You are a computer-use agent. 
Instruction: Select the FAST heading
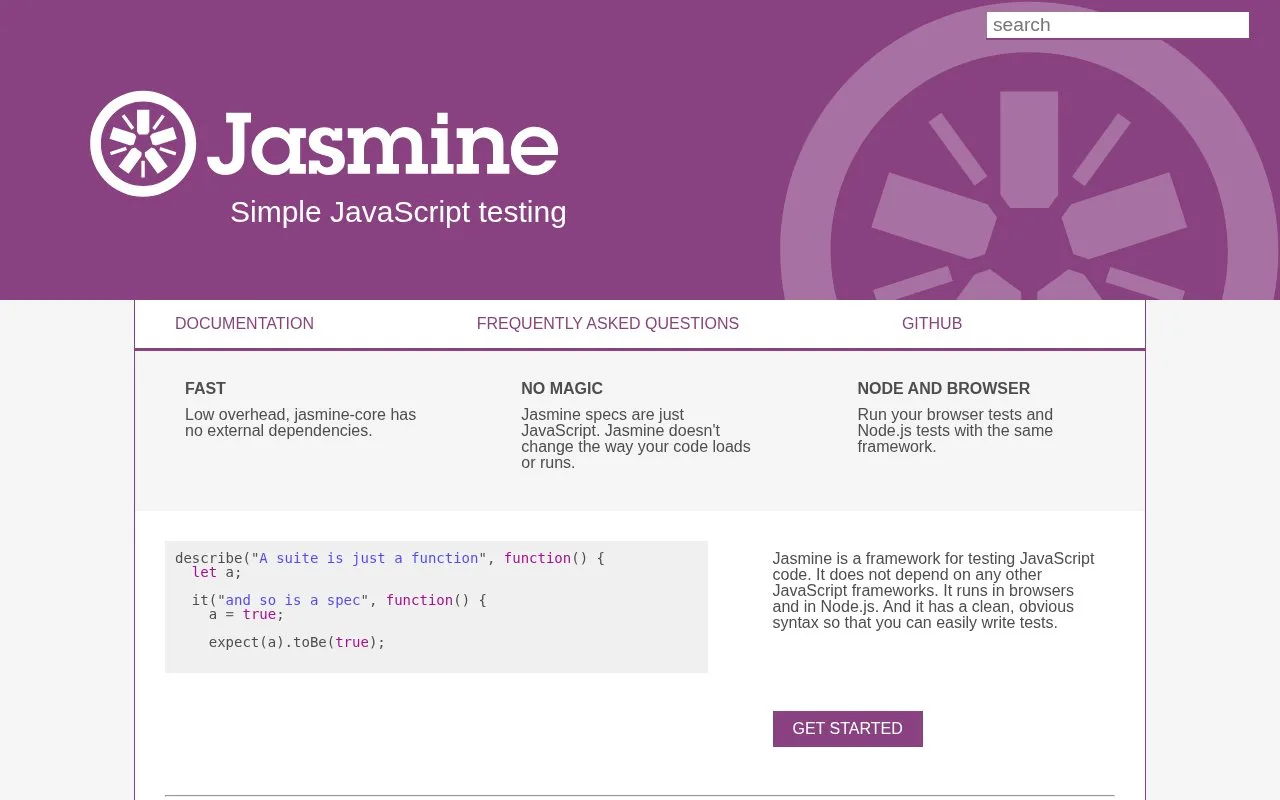(x=205, y=389)
